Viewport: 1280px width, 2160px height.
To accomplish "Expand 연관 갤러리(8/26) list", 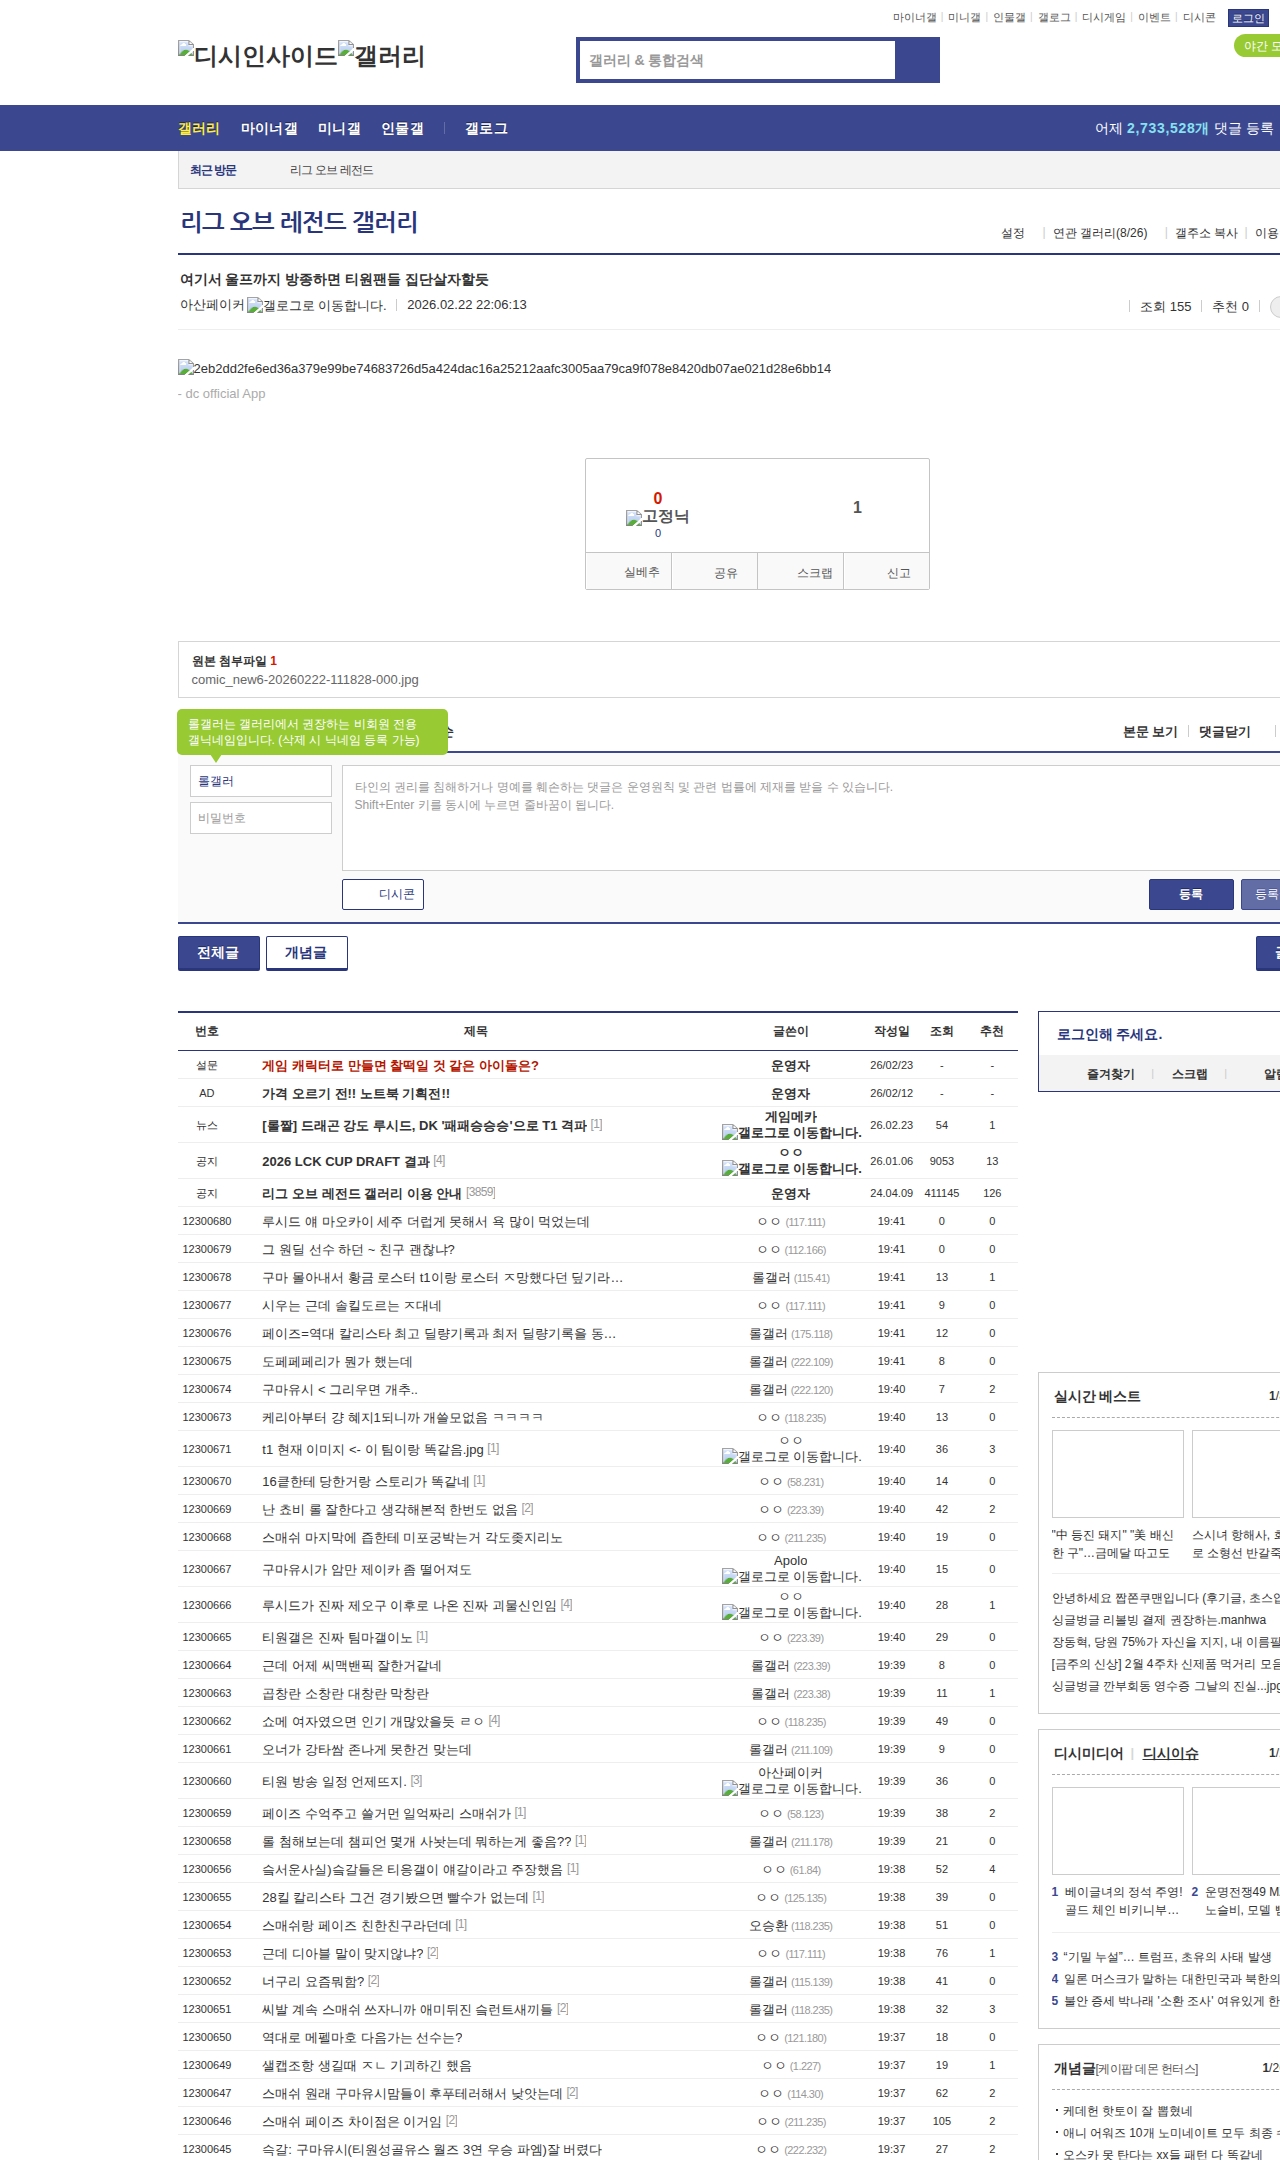I will (1100, 233).
